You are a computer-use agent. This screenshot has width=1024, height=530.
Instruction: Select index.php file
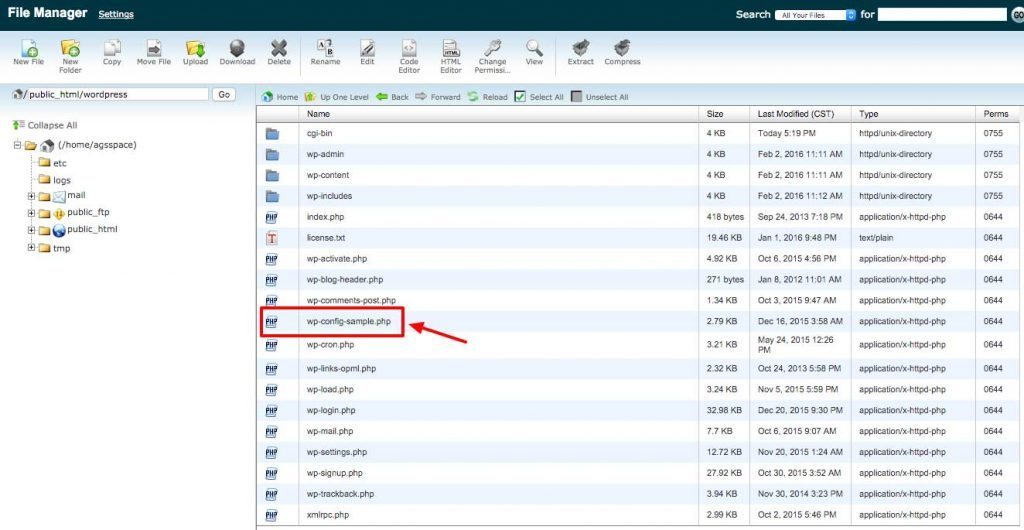coord(325,217)
